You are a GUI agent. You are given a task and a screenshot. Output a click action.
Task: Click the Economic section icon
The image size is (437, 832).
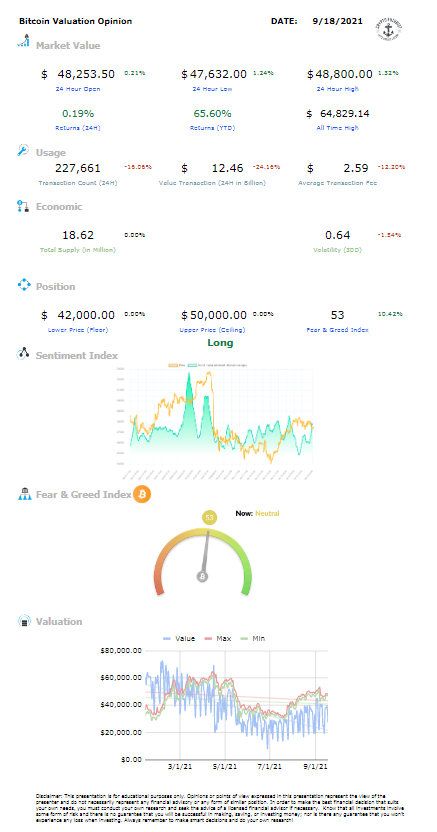pyautogui.click(x=22, y=206)
